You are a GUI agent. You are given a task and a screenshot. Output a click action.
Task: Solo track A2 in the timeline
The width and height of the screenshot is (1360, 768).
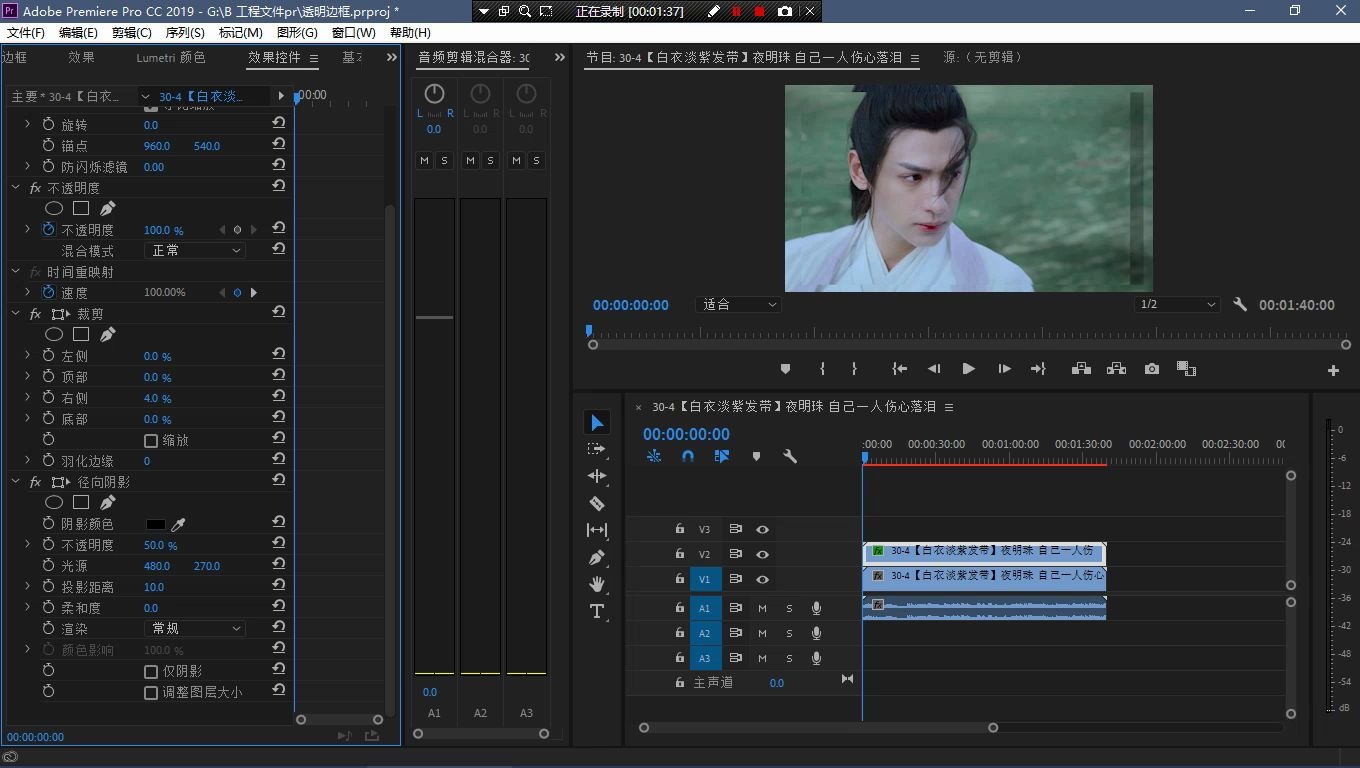[789, 633]
